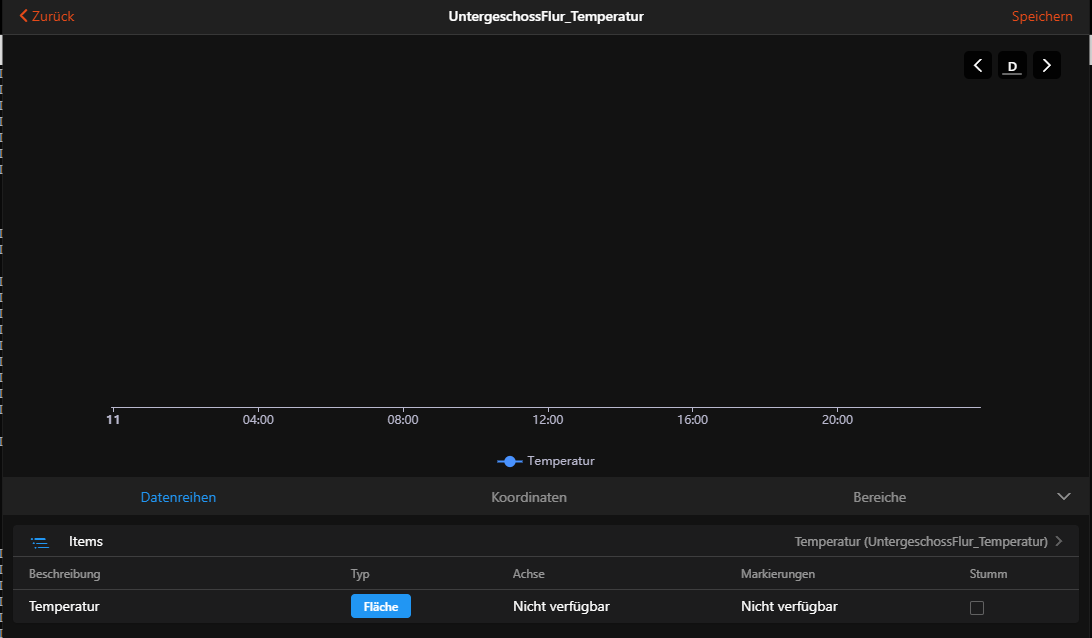Select the next day arrow

[1046, 64]
